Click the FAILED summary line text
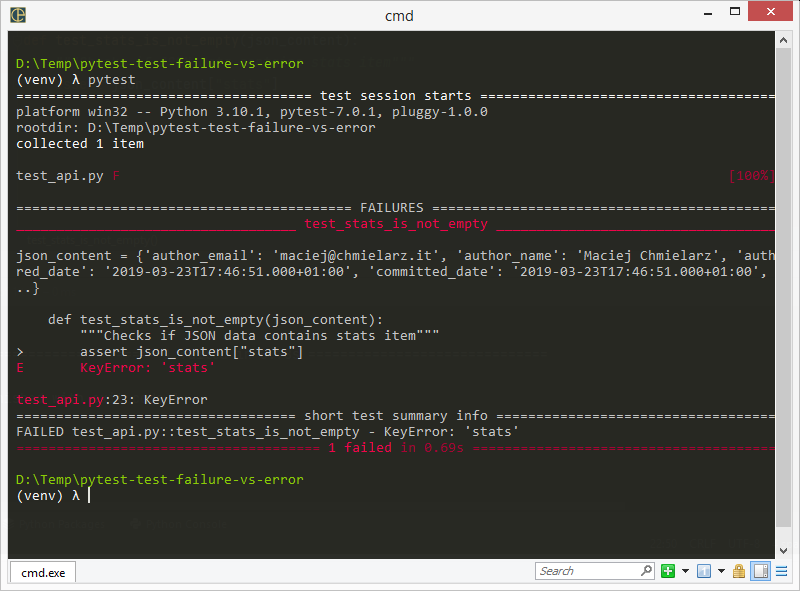 267,432
